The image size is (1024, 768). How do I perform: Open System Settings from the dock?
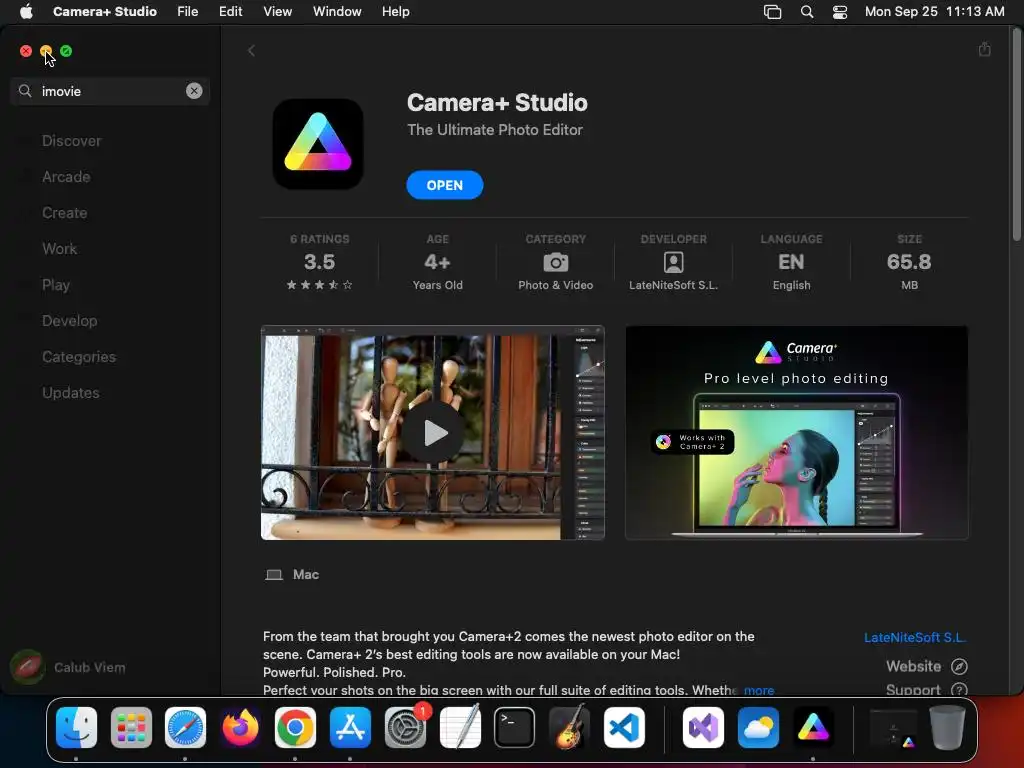coord(406,727)
